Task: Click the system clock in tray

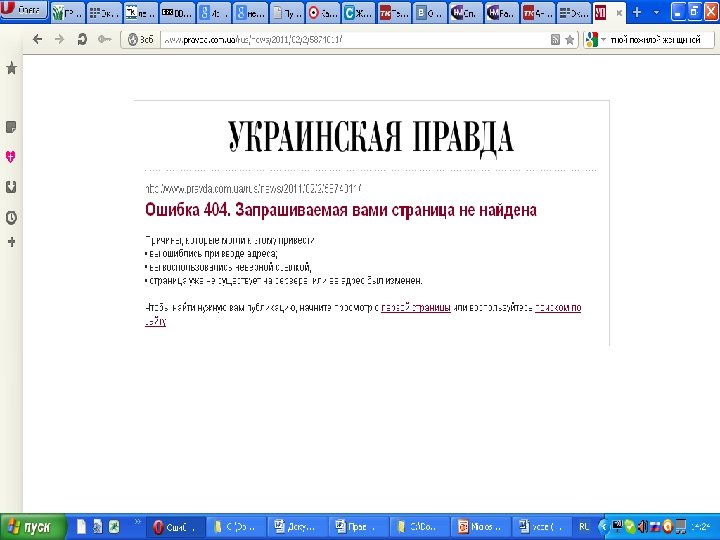Action: coord(701,527)
